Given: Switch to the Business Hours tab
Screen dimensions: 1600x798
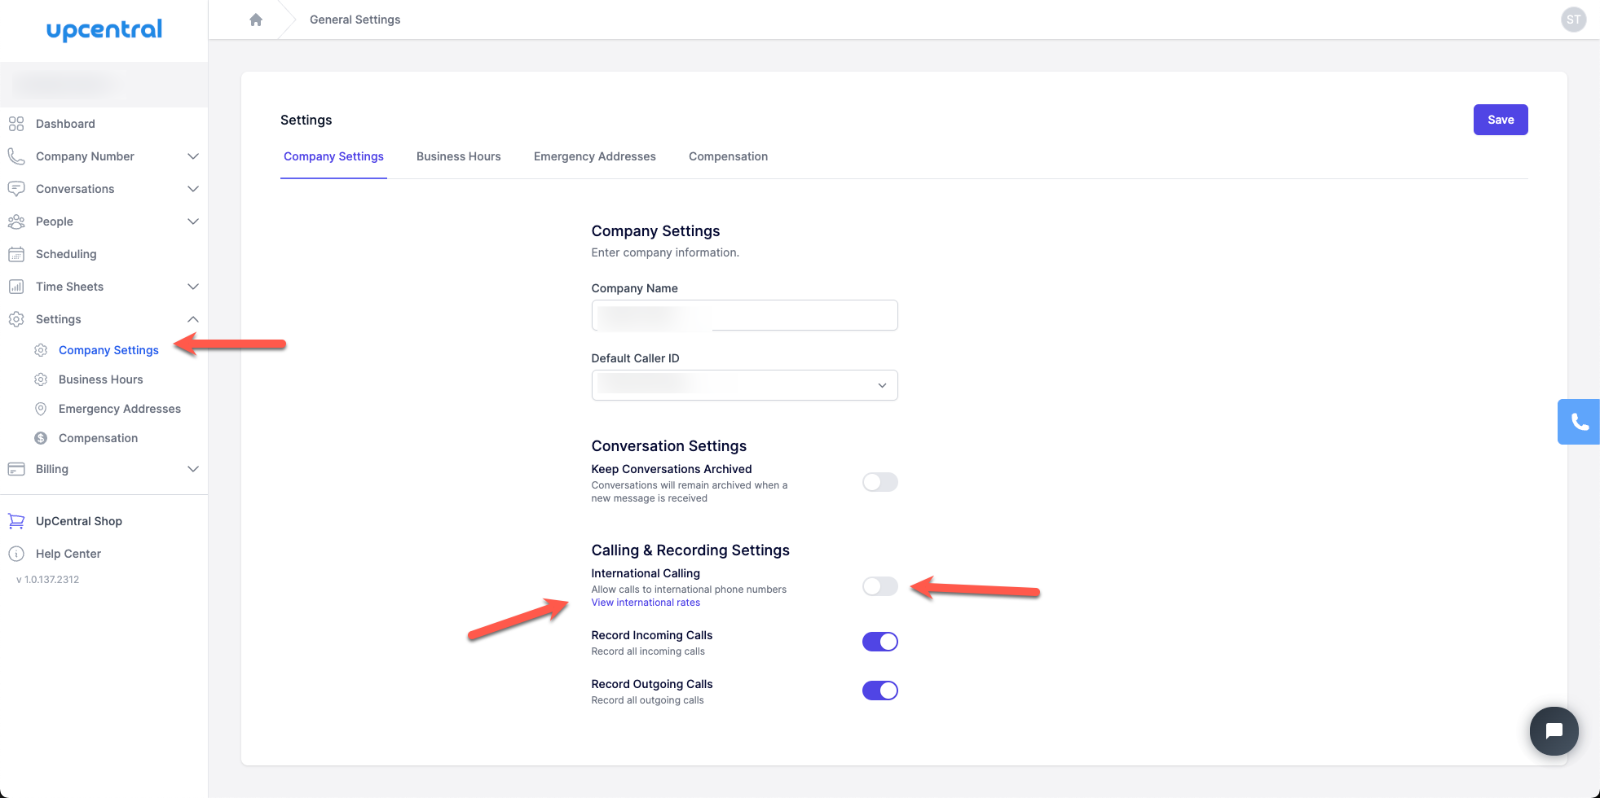Looking at the screenshot, I should click(458, 157).
